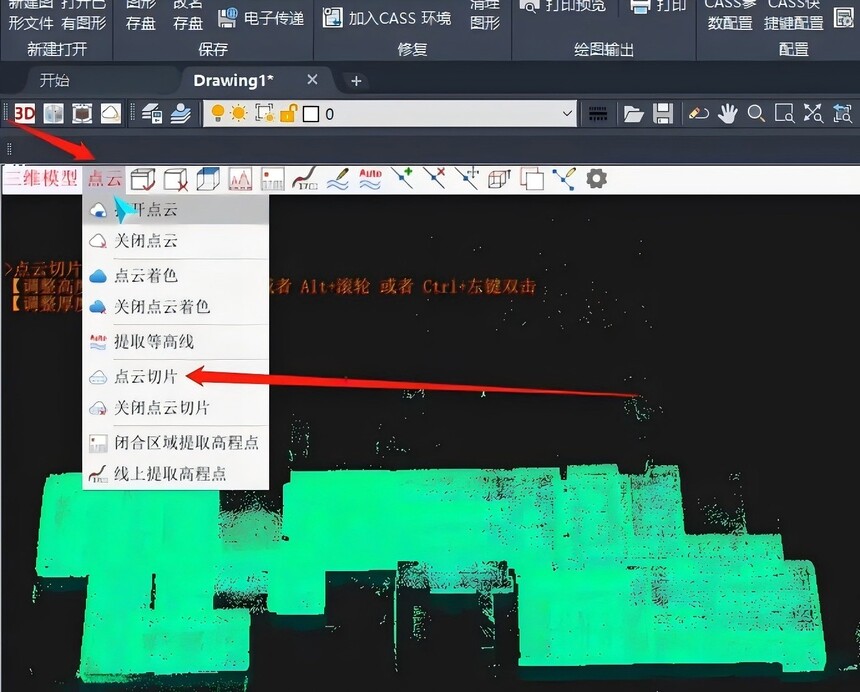Viewport: 860px width, 692px height.
Task: Toggle the layer lock padlock icon
Action: [x=288, y=114]
